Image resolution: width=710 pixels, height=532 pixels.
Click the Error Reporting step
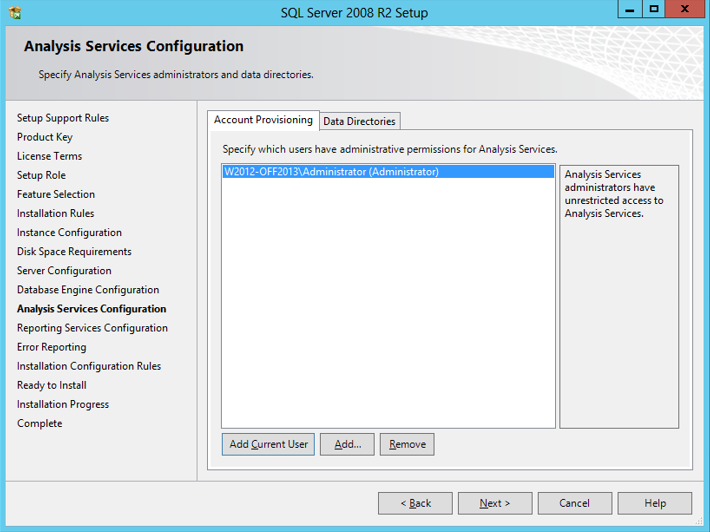[52, 347]
